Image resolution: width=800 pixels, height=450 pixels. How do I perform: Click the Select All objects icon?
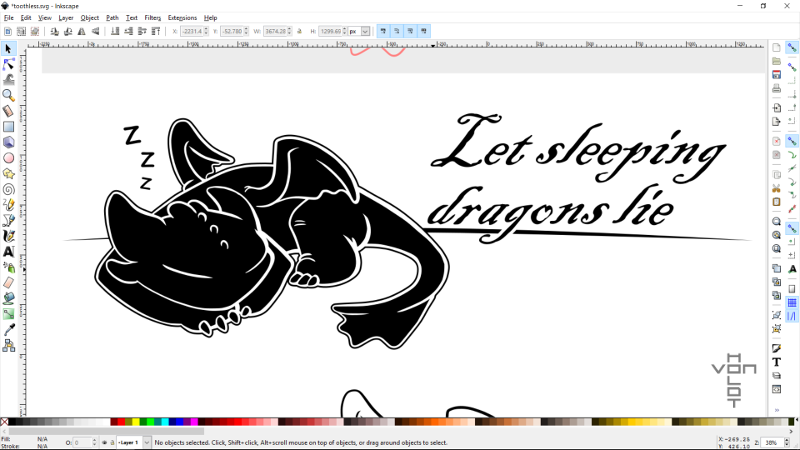pyautogui.click(x=8, y=32)
